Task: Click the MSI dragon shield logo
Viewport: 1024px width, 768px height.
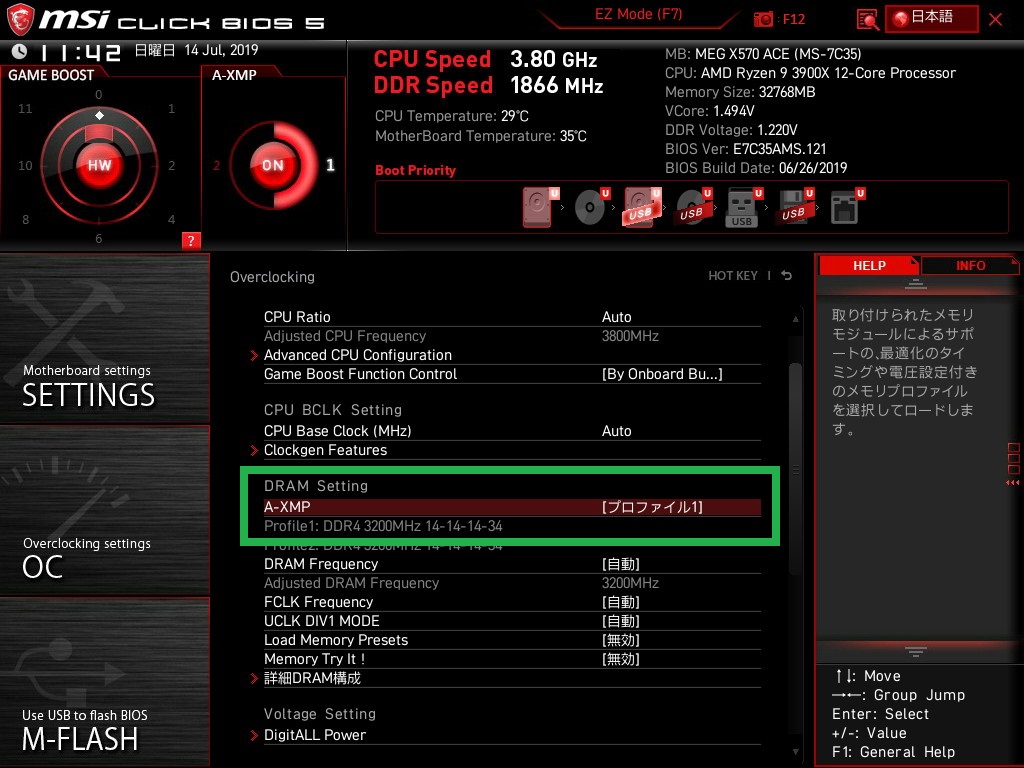Action: point(20,19)
